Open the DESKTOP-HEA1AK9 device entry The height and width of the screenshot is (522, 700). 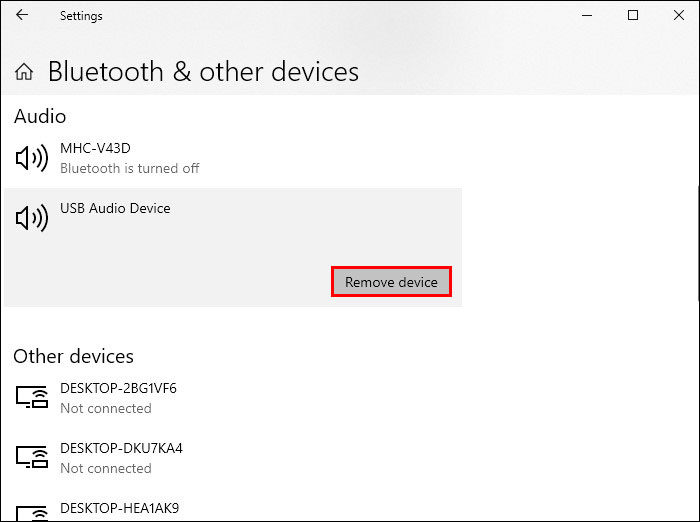pos(119,508)
